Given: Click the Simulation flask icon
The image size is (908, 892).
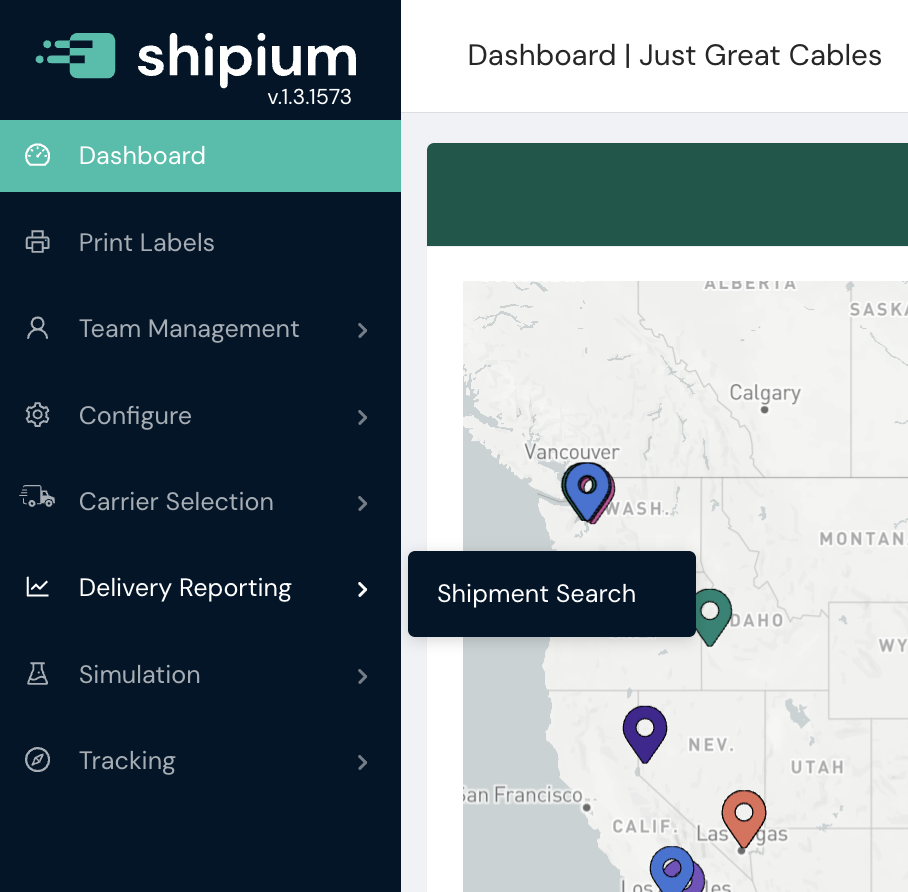Looking at the screenshot, I should [x=38, y=674].
